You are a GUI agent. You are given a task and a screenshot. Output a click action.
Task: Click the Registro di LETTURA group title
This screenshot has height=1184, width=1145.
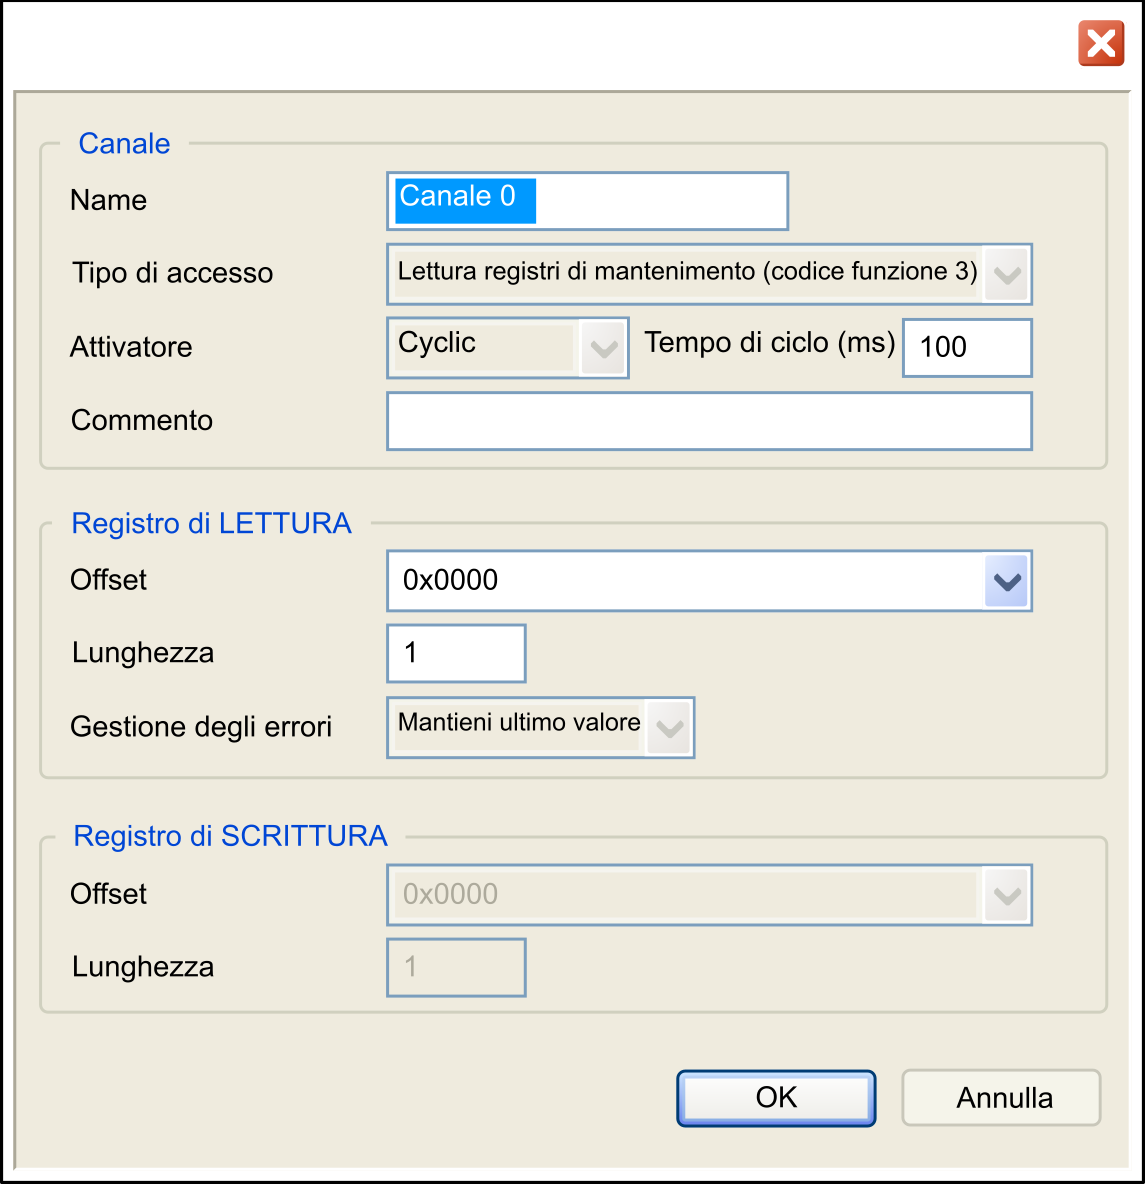coord(211,523)
